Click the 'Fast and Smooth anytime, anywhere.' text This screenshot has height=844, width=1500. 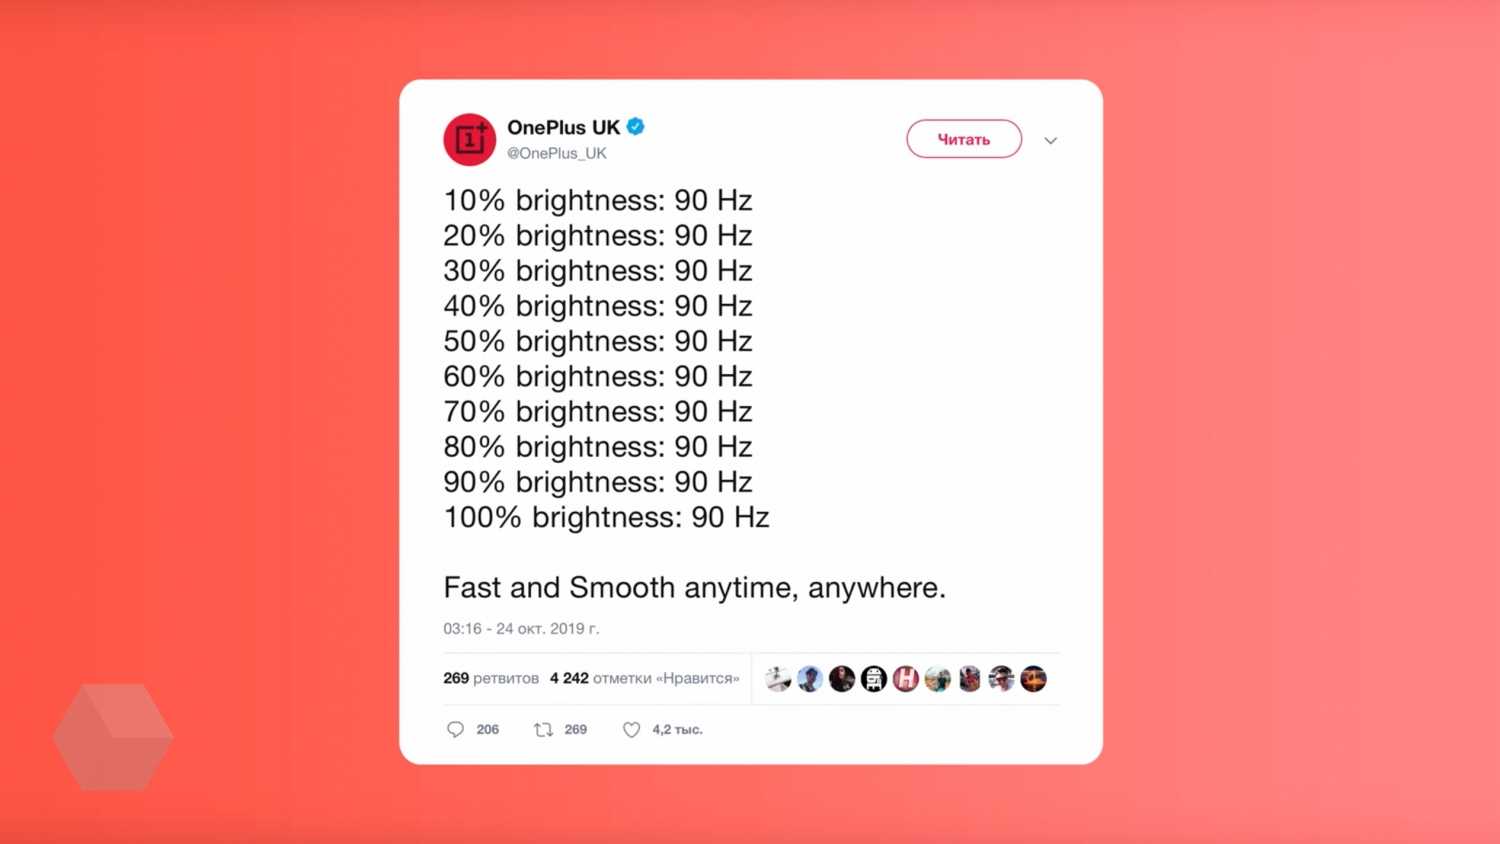click(694, 587)
